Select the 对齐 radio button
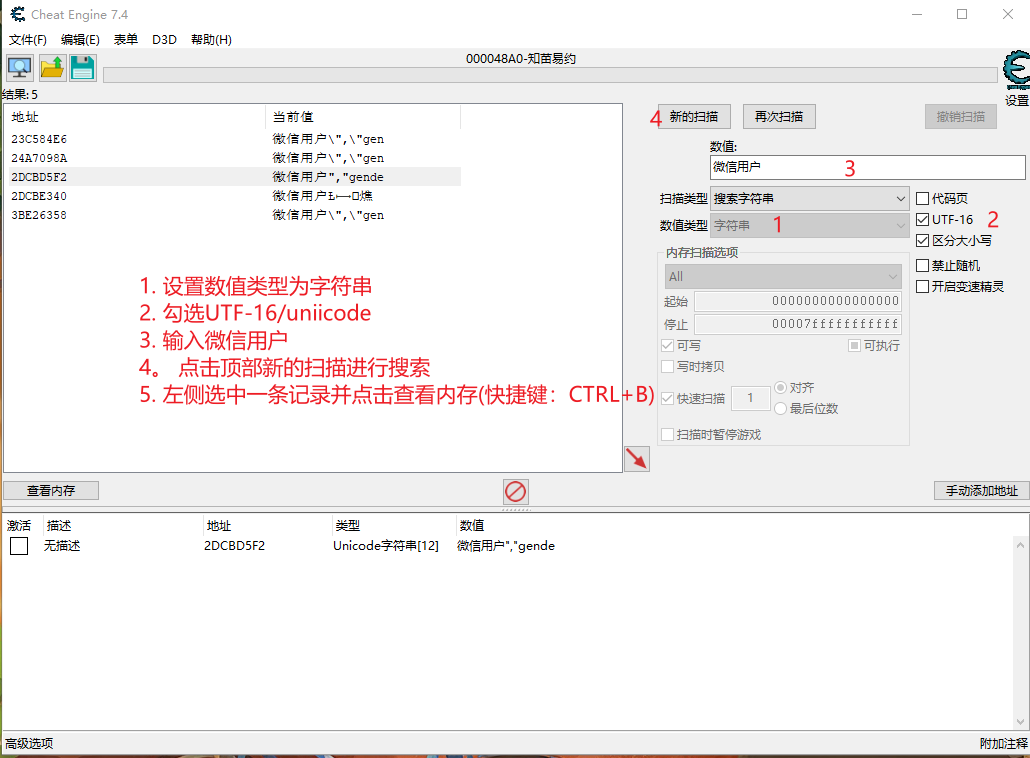This screenshot has height=758, width=1030. pyautogui.click(x=780, y=388)
